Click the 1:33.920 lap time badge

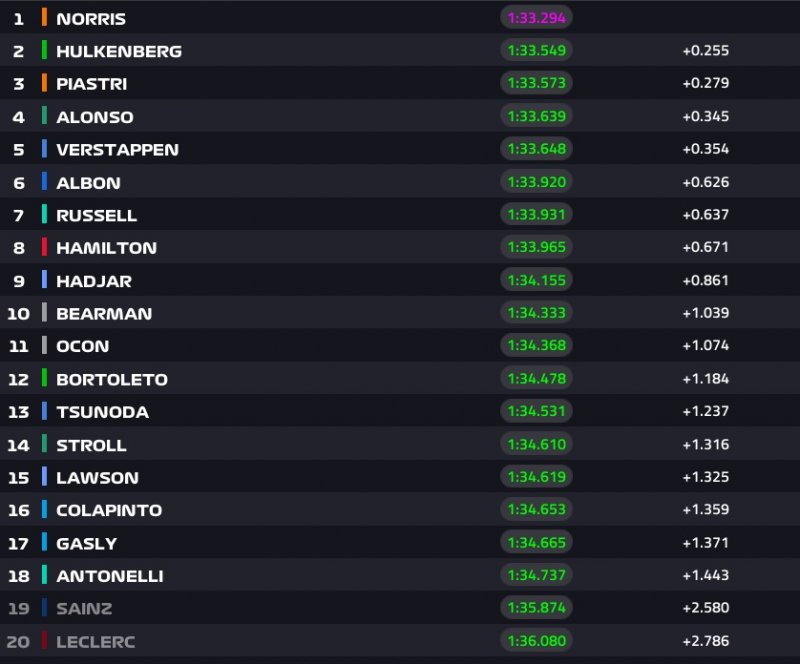tap(537, 182)
